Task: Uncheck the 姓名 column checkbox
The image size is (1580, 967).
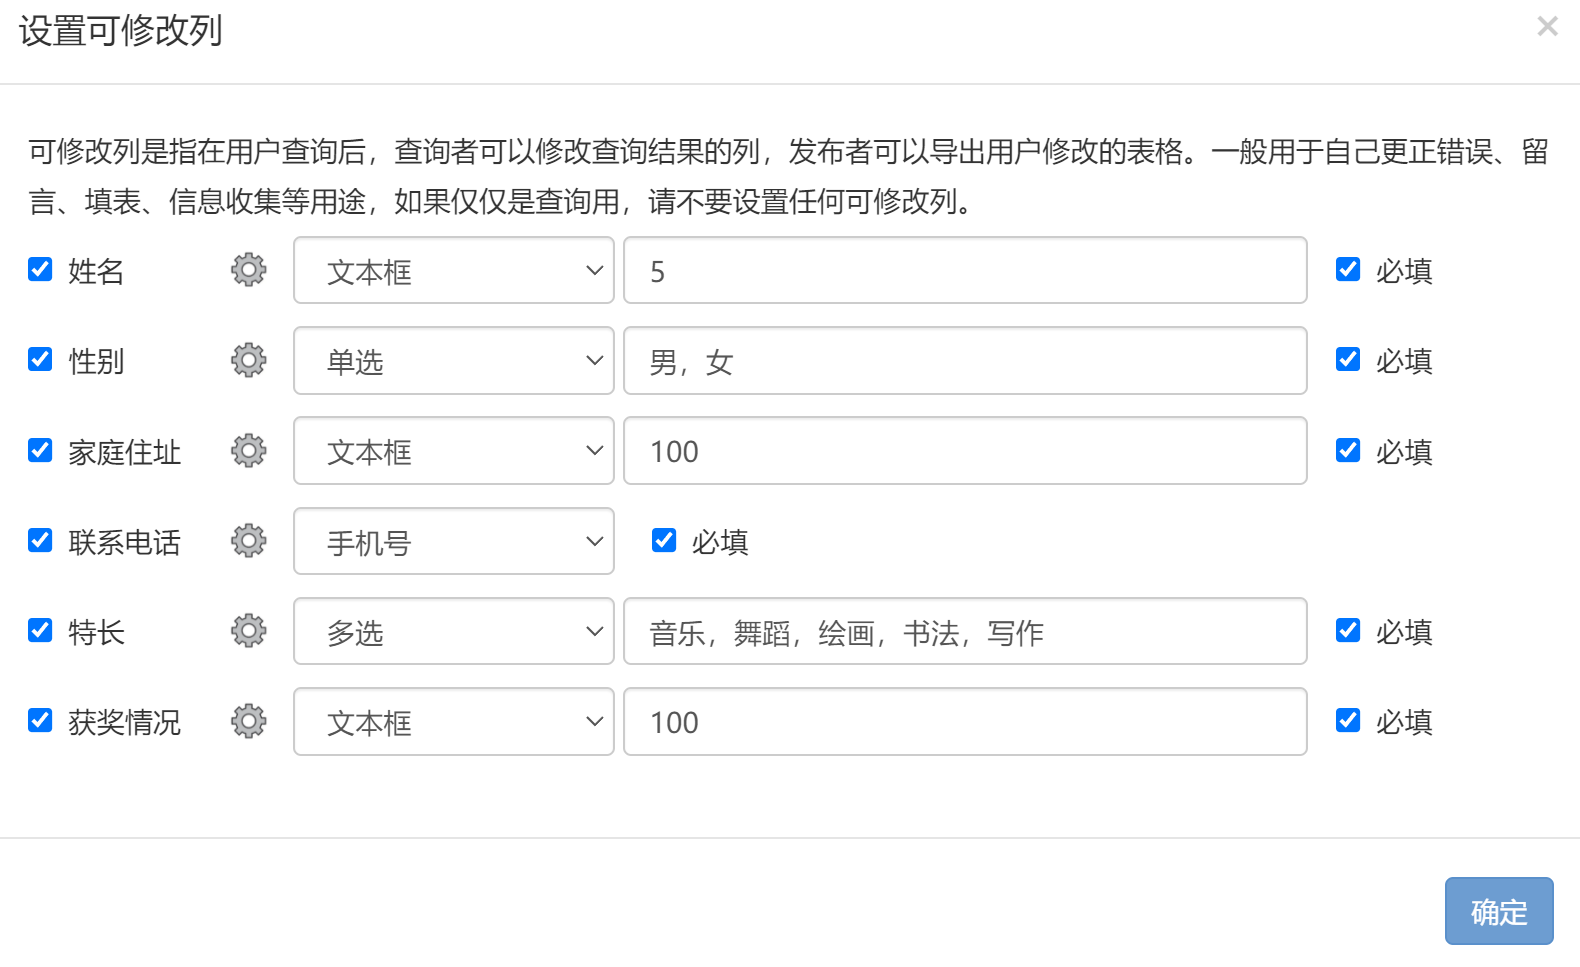Action: 40,269
